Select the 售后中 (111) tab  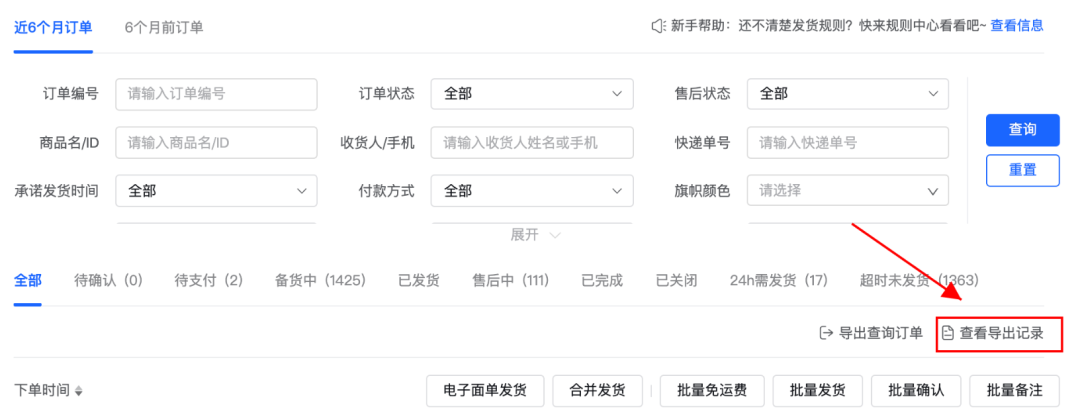[510, 281]
